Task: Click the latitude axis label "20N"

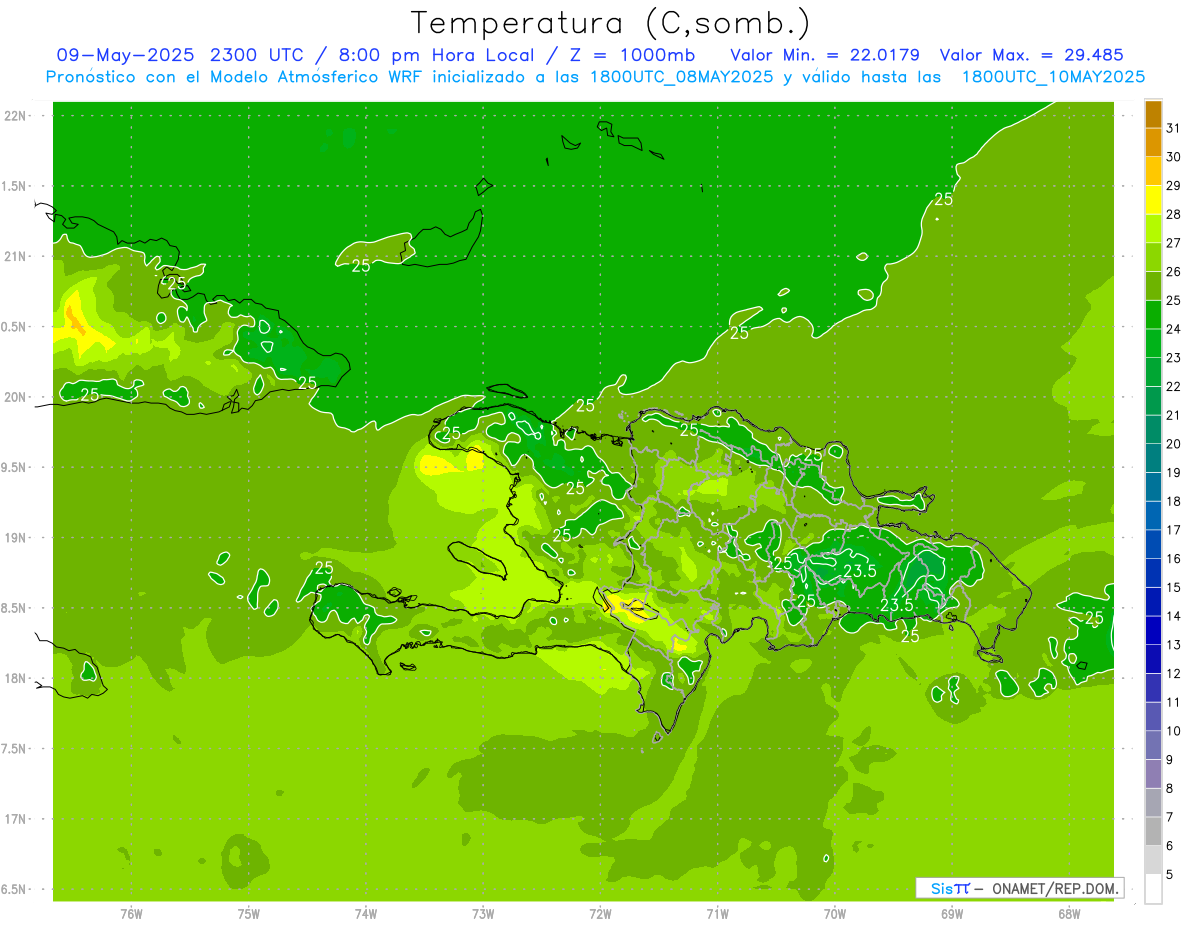Action: click(x=15, y=397)
